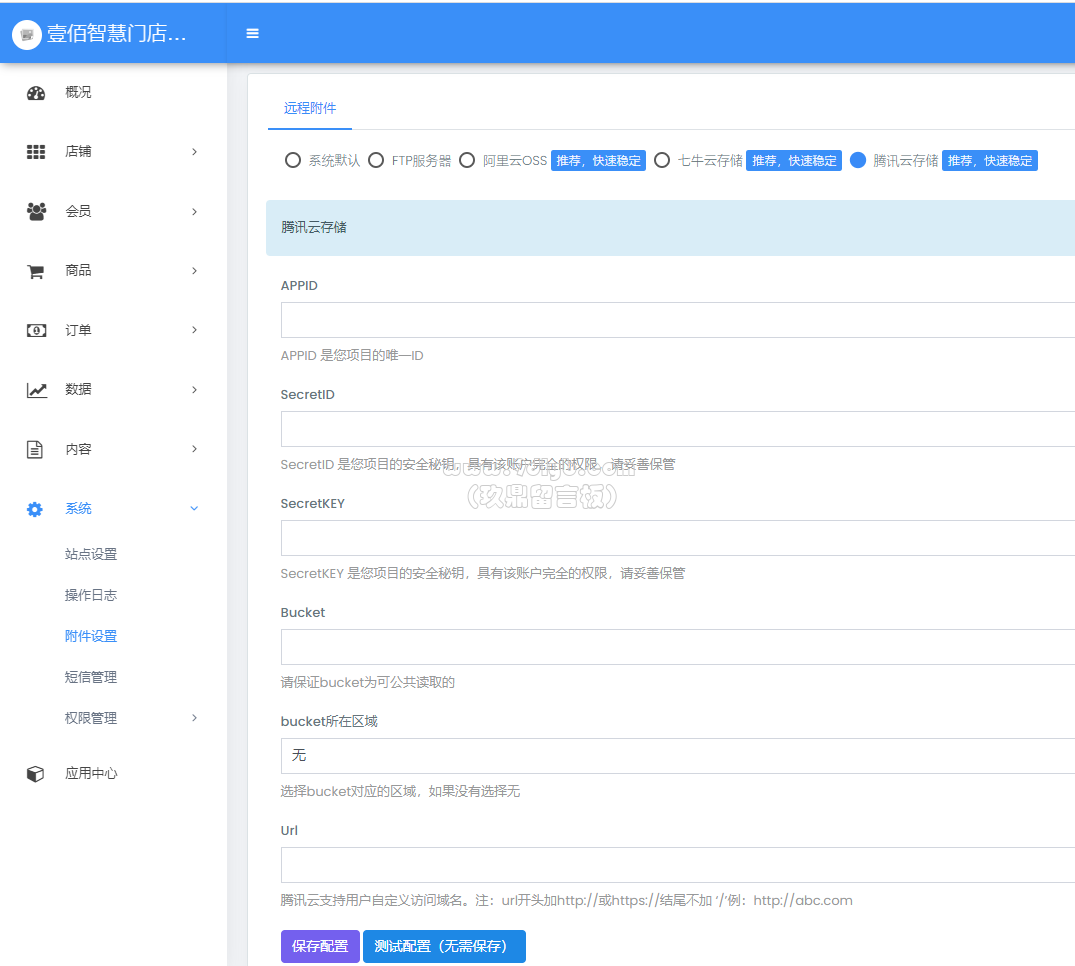Open the 权限管理 submenu item
Screen dimensions: 1075x966
pos(90,718)
